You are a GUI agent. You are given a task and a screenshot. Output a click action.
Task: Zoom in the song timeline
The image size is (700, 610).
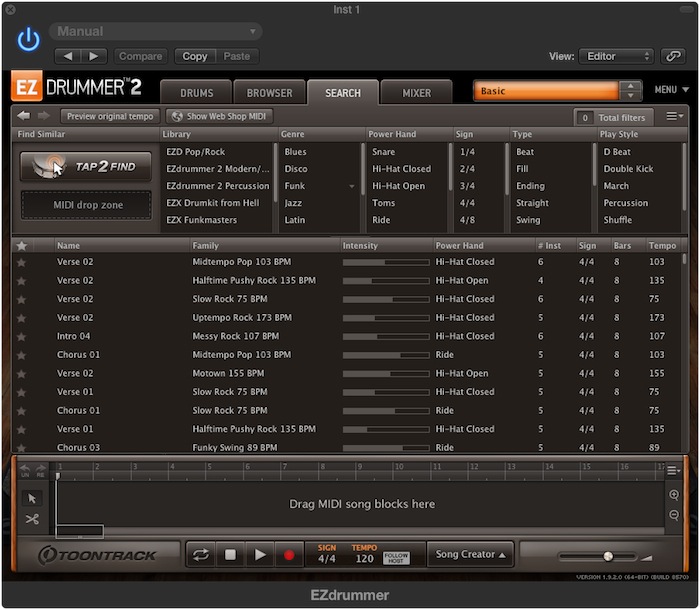point(674,495)
